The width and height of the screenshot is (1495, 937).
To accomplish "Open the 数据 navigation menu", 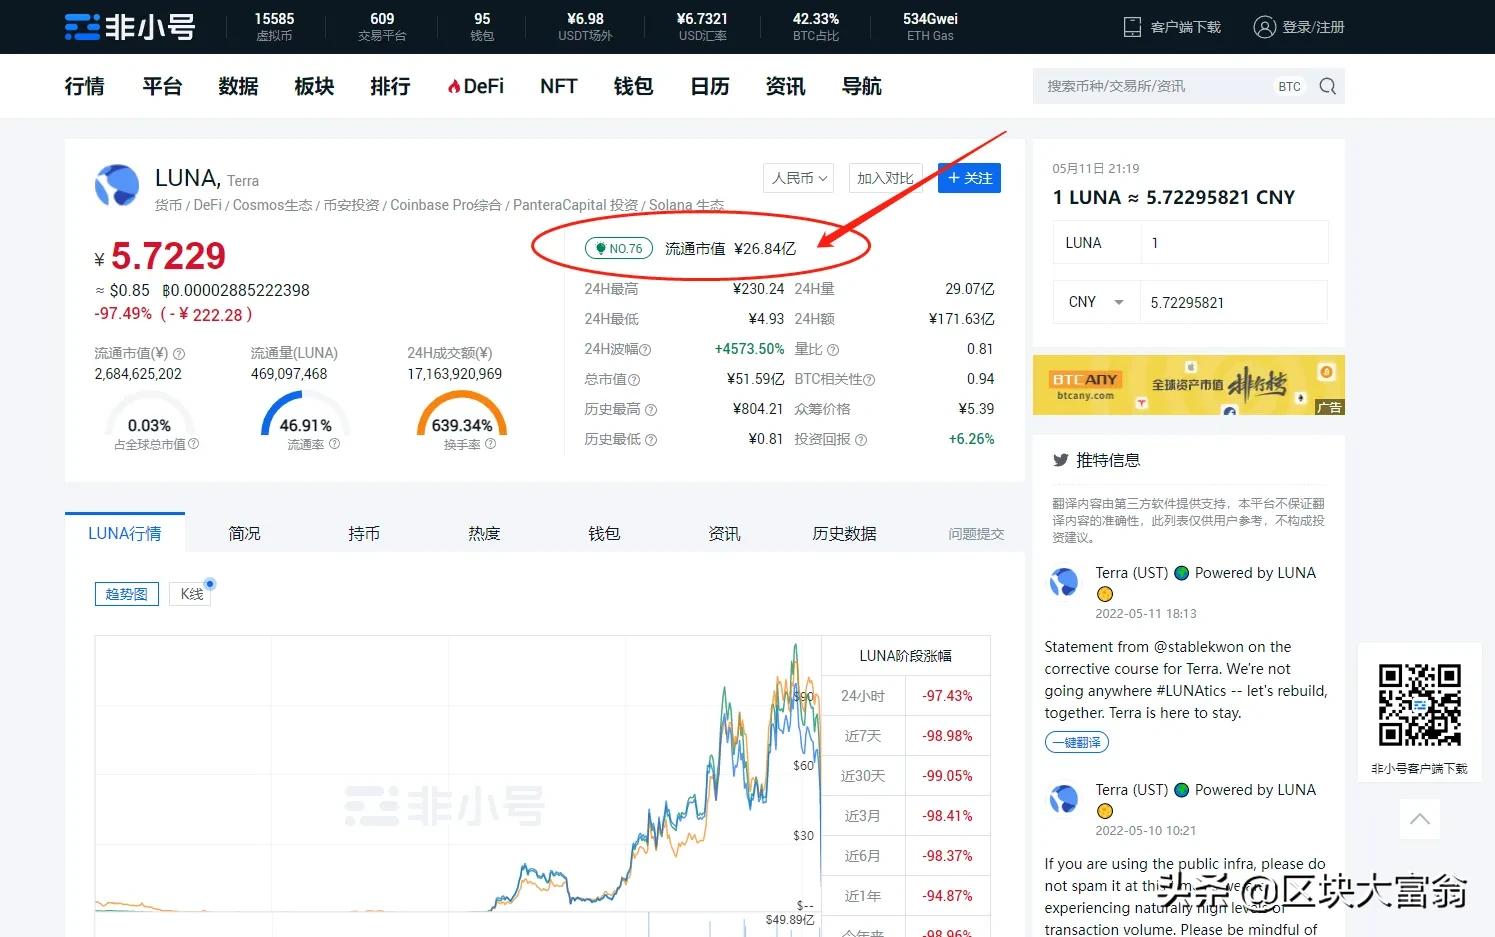I will pos(238,87).
